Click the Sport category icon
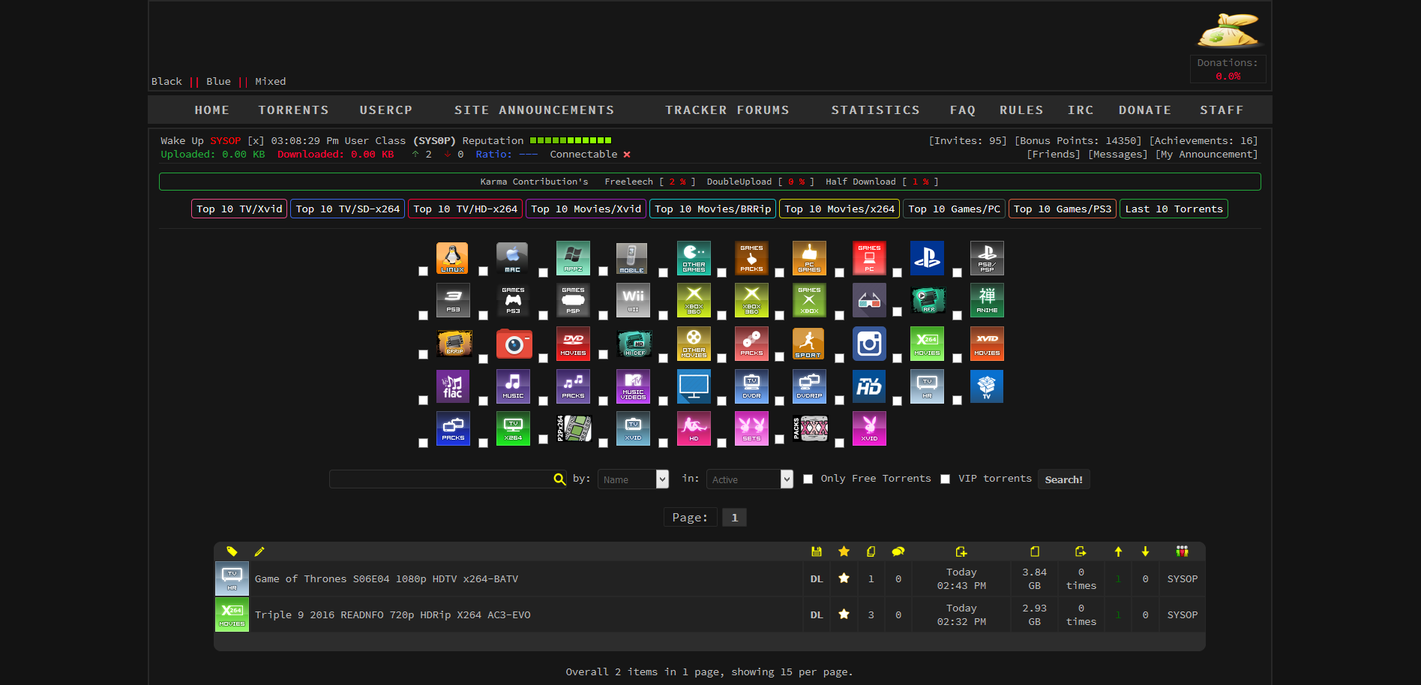 tap(808, 343)
